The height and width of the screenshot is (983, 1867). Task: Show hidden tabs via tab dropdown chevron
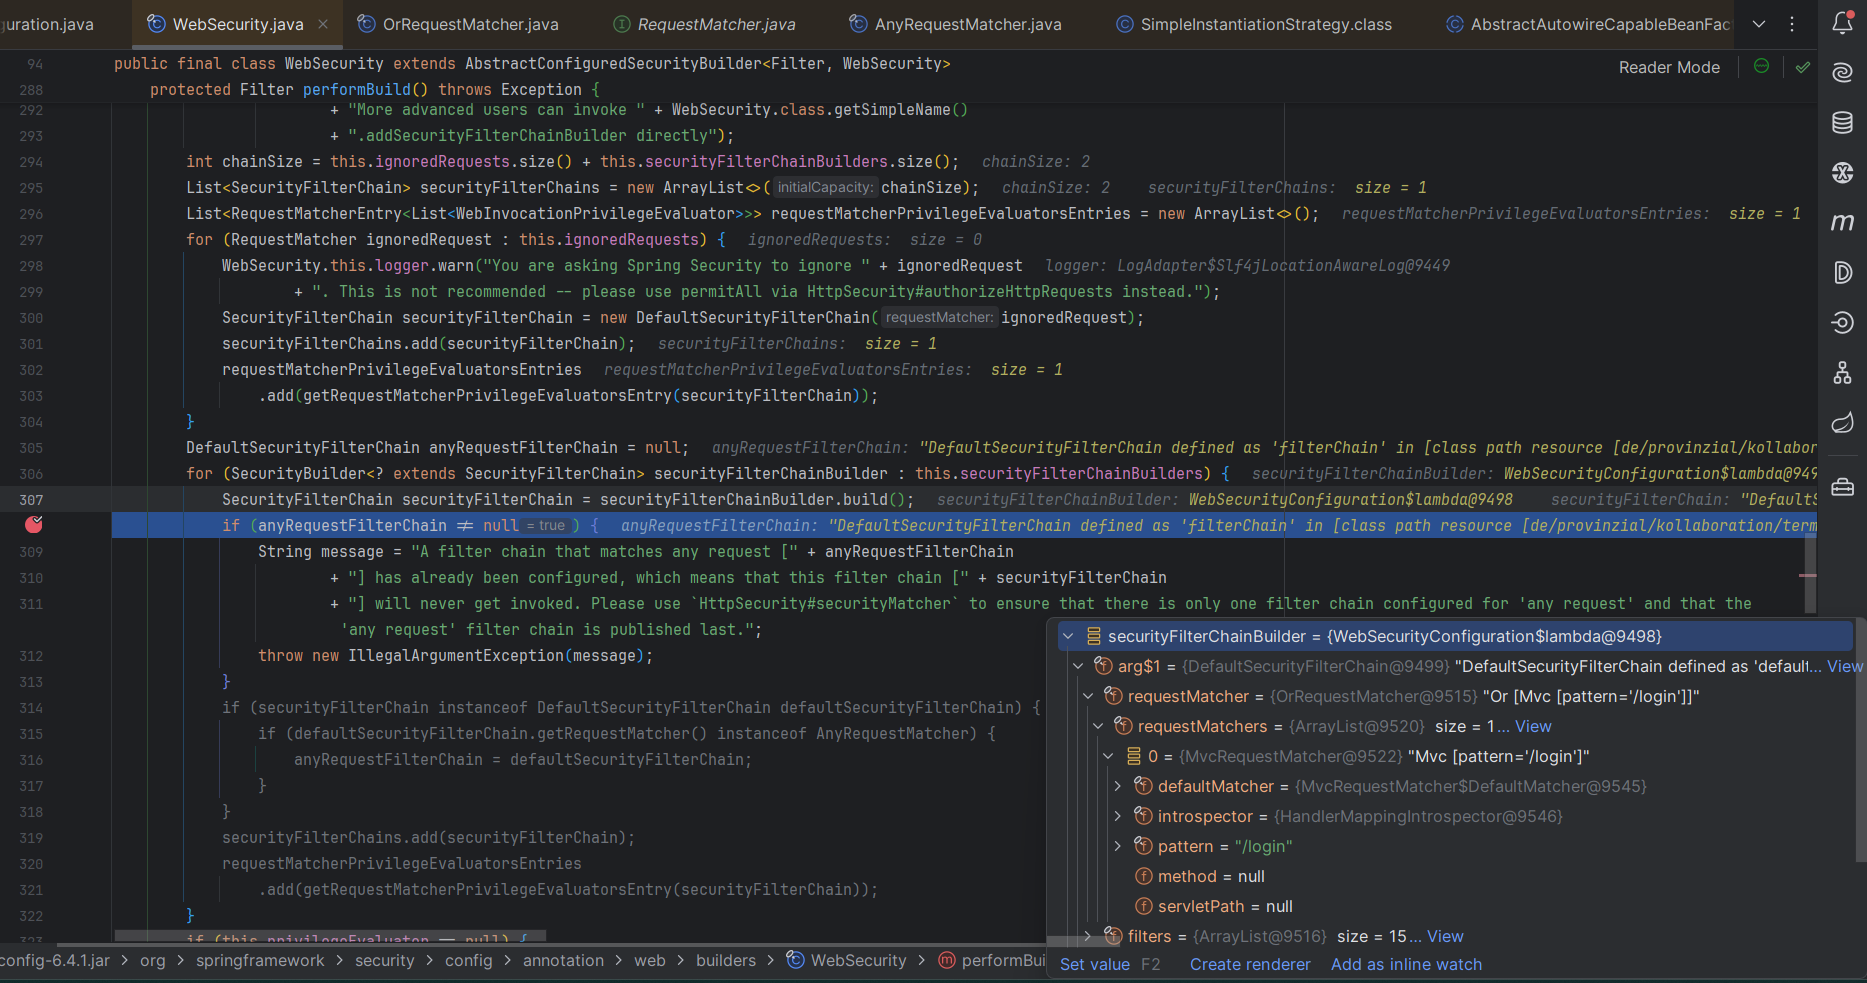[1759, 24]
